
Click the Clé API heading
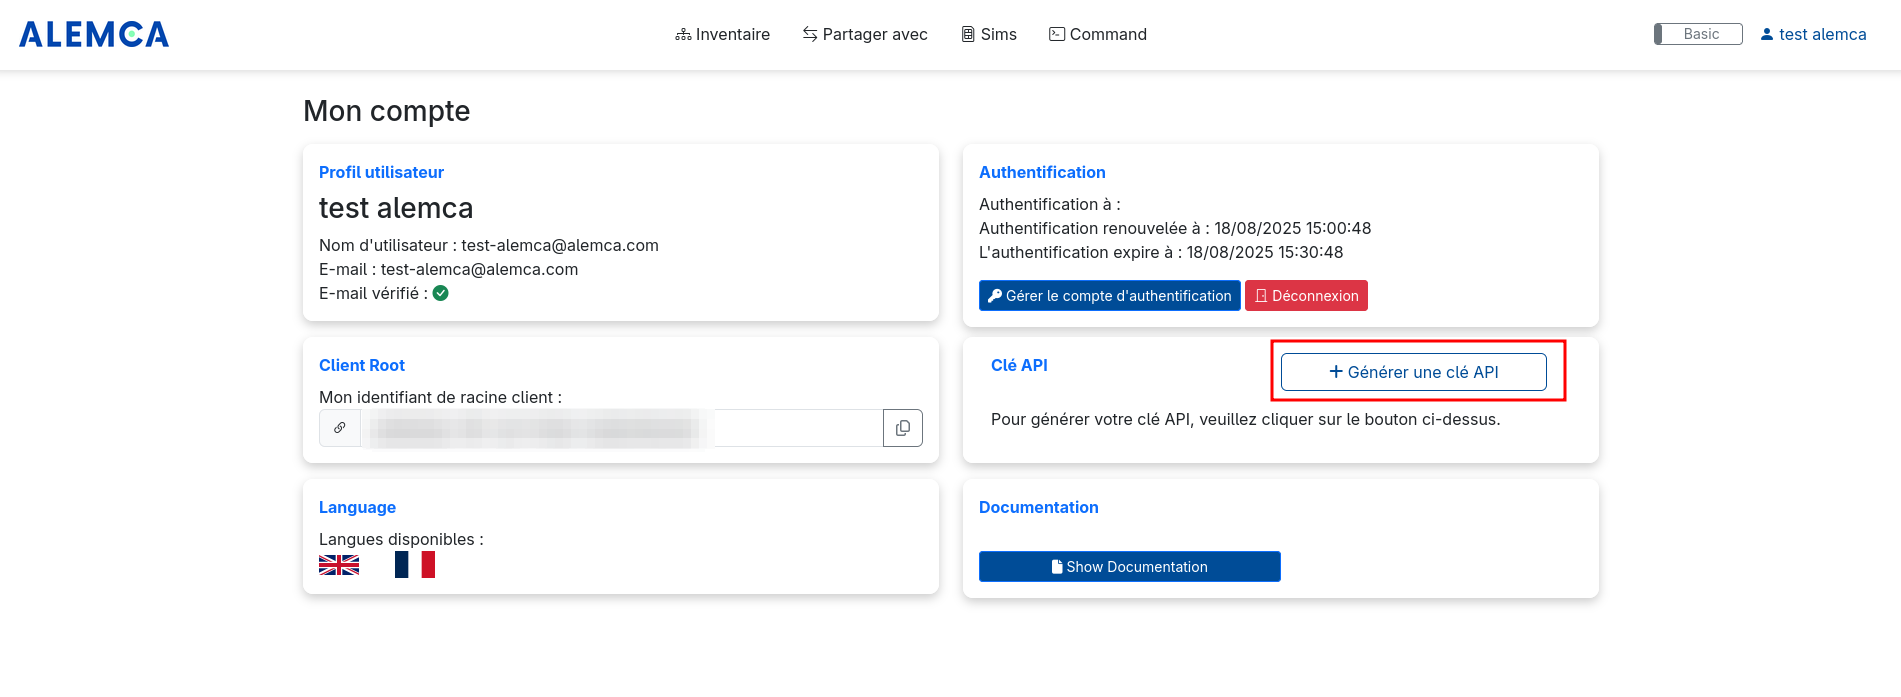[x=1019, y=365]
